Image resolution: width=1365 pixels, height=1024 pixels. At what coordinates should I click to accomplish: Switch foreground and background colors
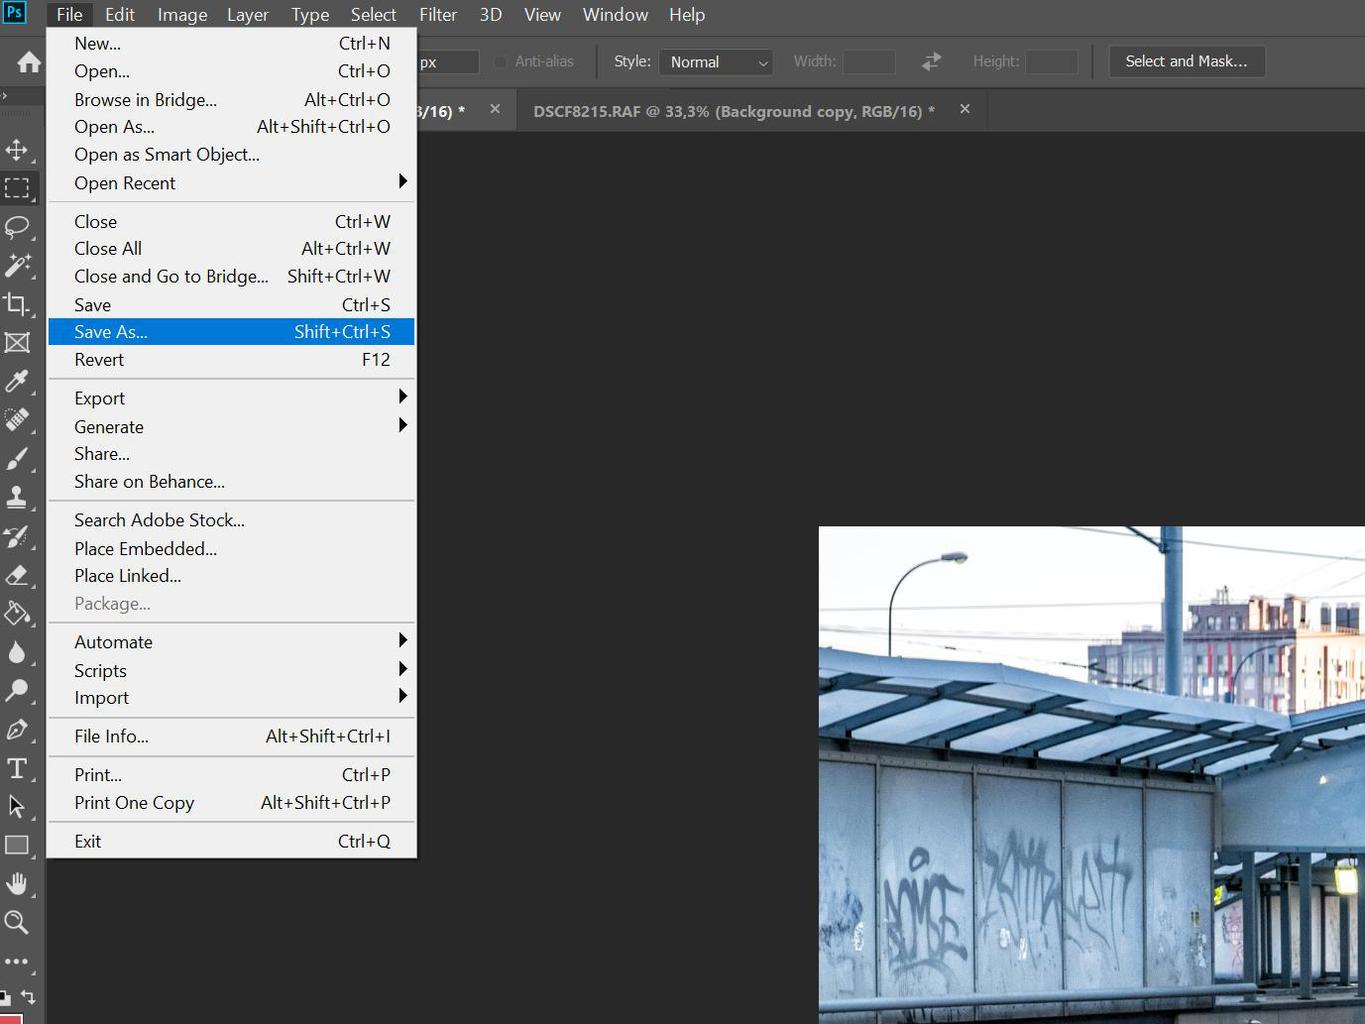[x=29, y=996]
